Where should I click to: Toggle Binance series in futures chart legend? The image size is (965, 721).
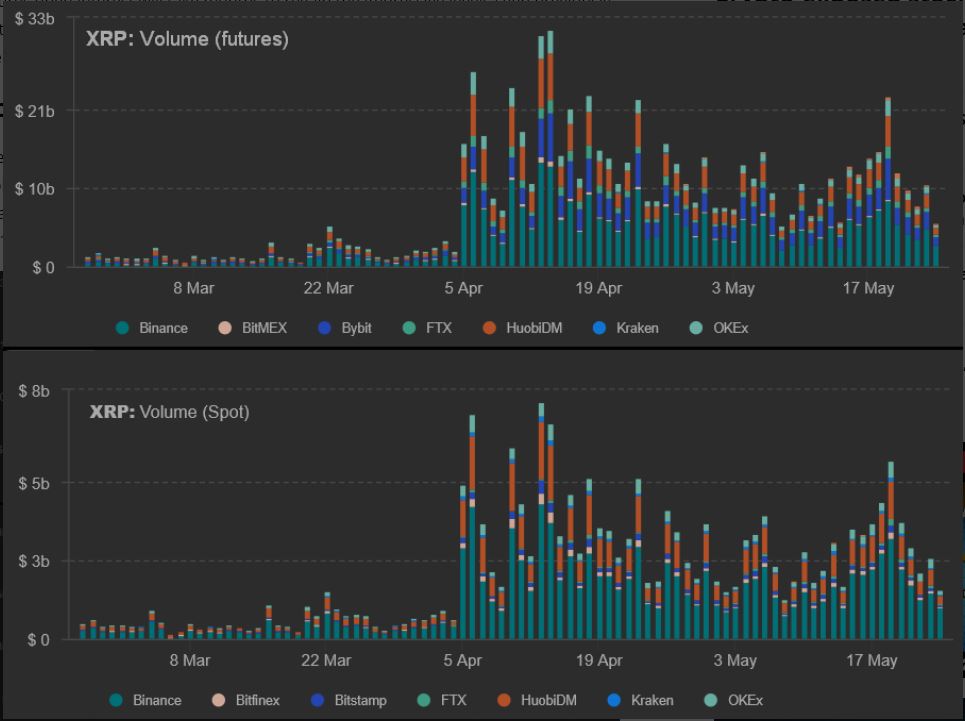click(x=152, y=328)
